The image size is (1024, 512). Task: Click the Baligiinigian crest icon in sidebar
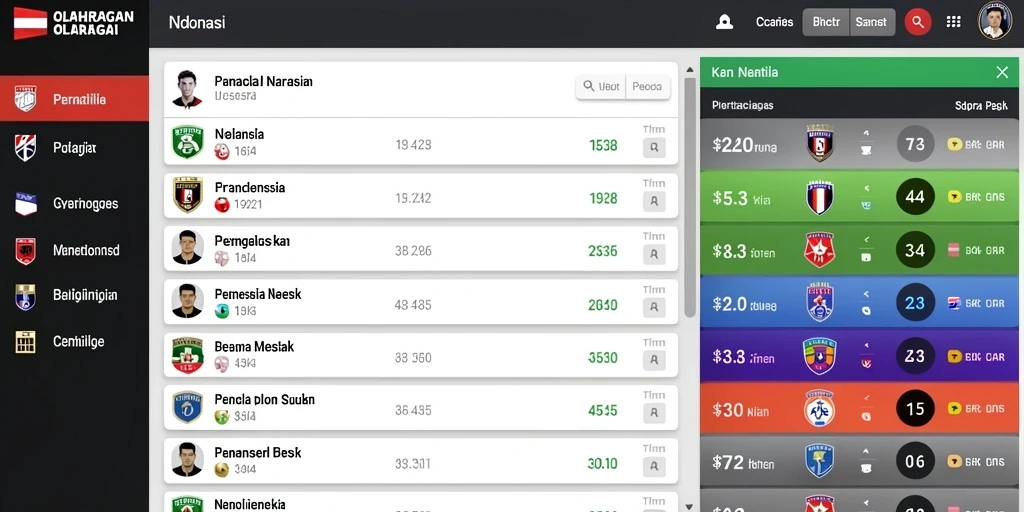click(x=25, y=296)
